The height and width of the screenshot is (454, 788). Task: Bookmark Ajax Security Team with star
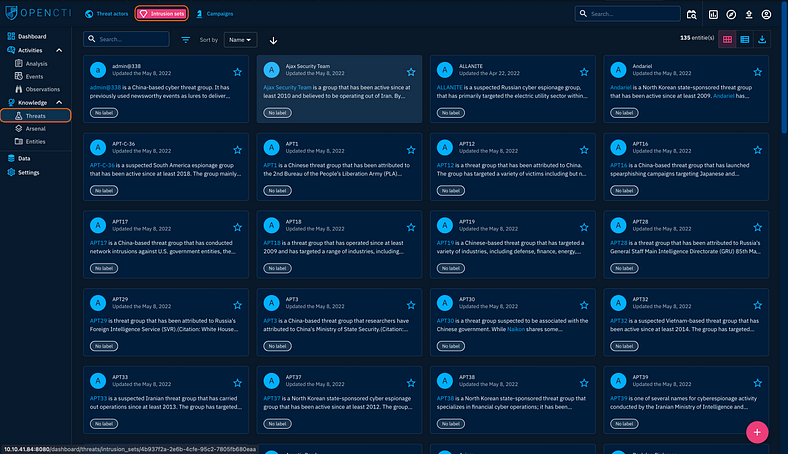click(x=411, y=72)
